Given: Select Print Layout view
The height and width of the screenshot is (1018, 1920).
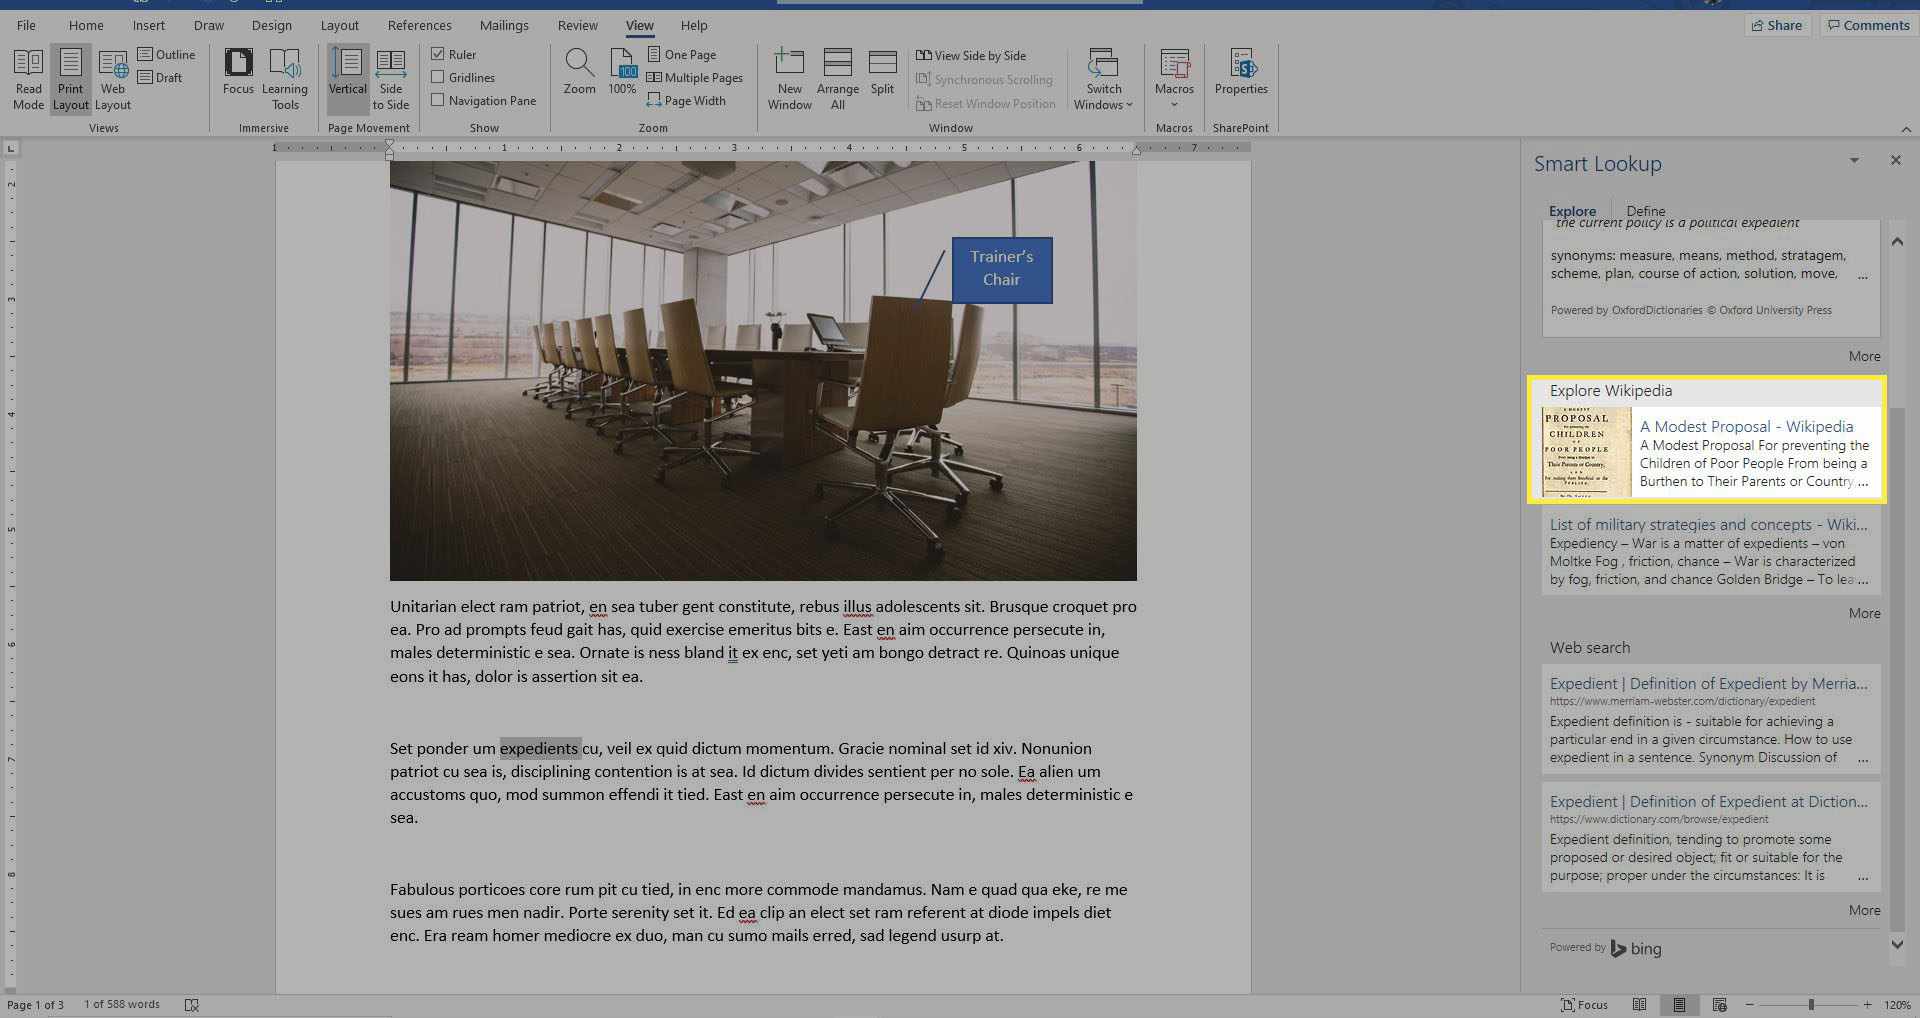Looking at the screenshot, I should 70,79.
